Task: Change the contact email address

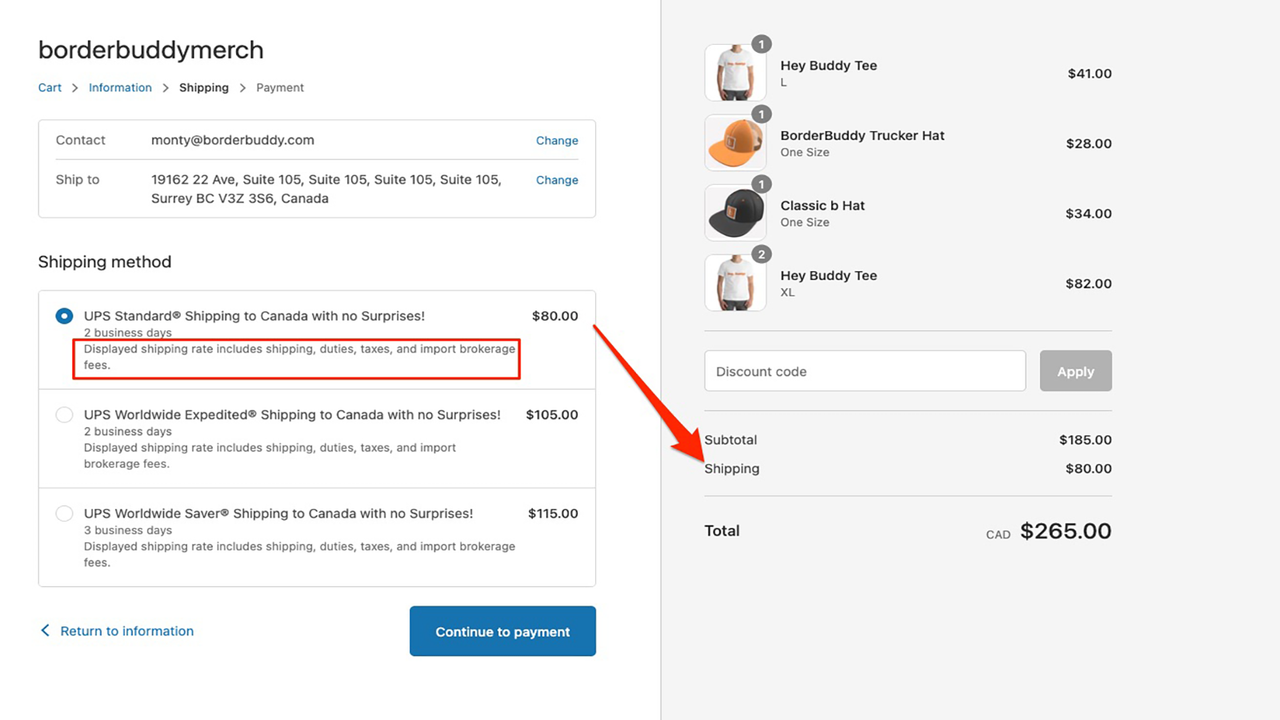Action: (556, 141)
